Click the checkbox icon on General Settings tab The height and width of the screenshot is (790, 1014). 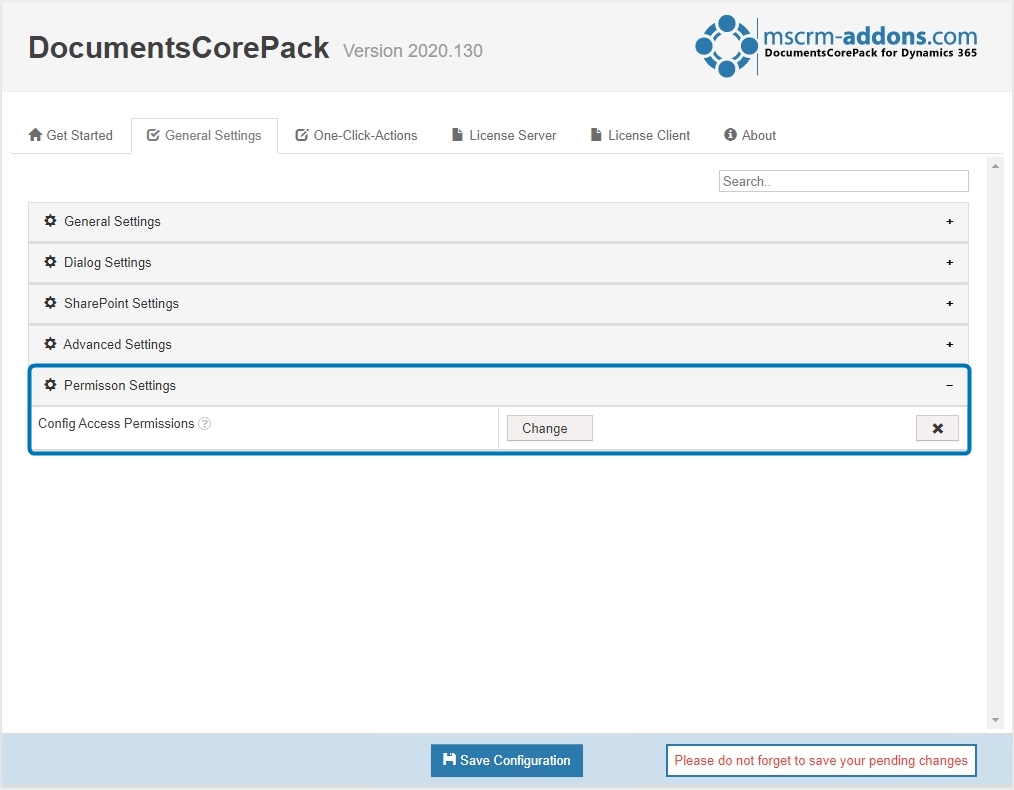153,134
